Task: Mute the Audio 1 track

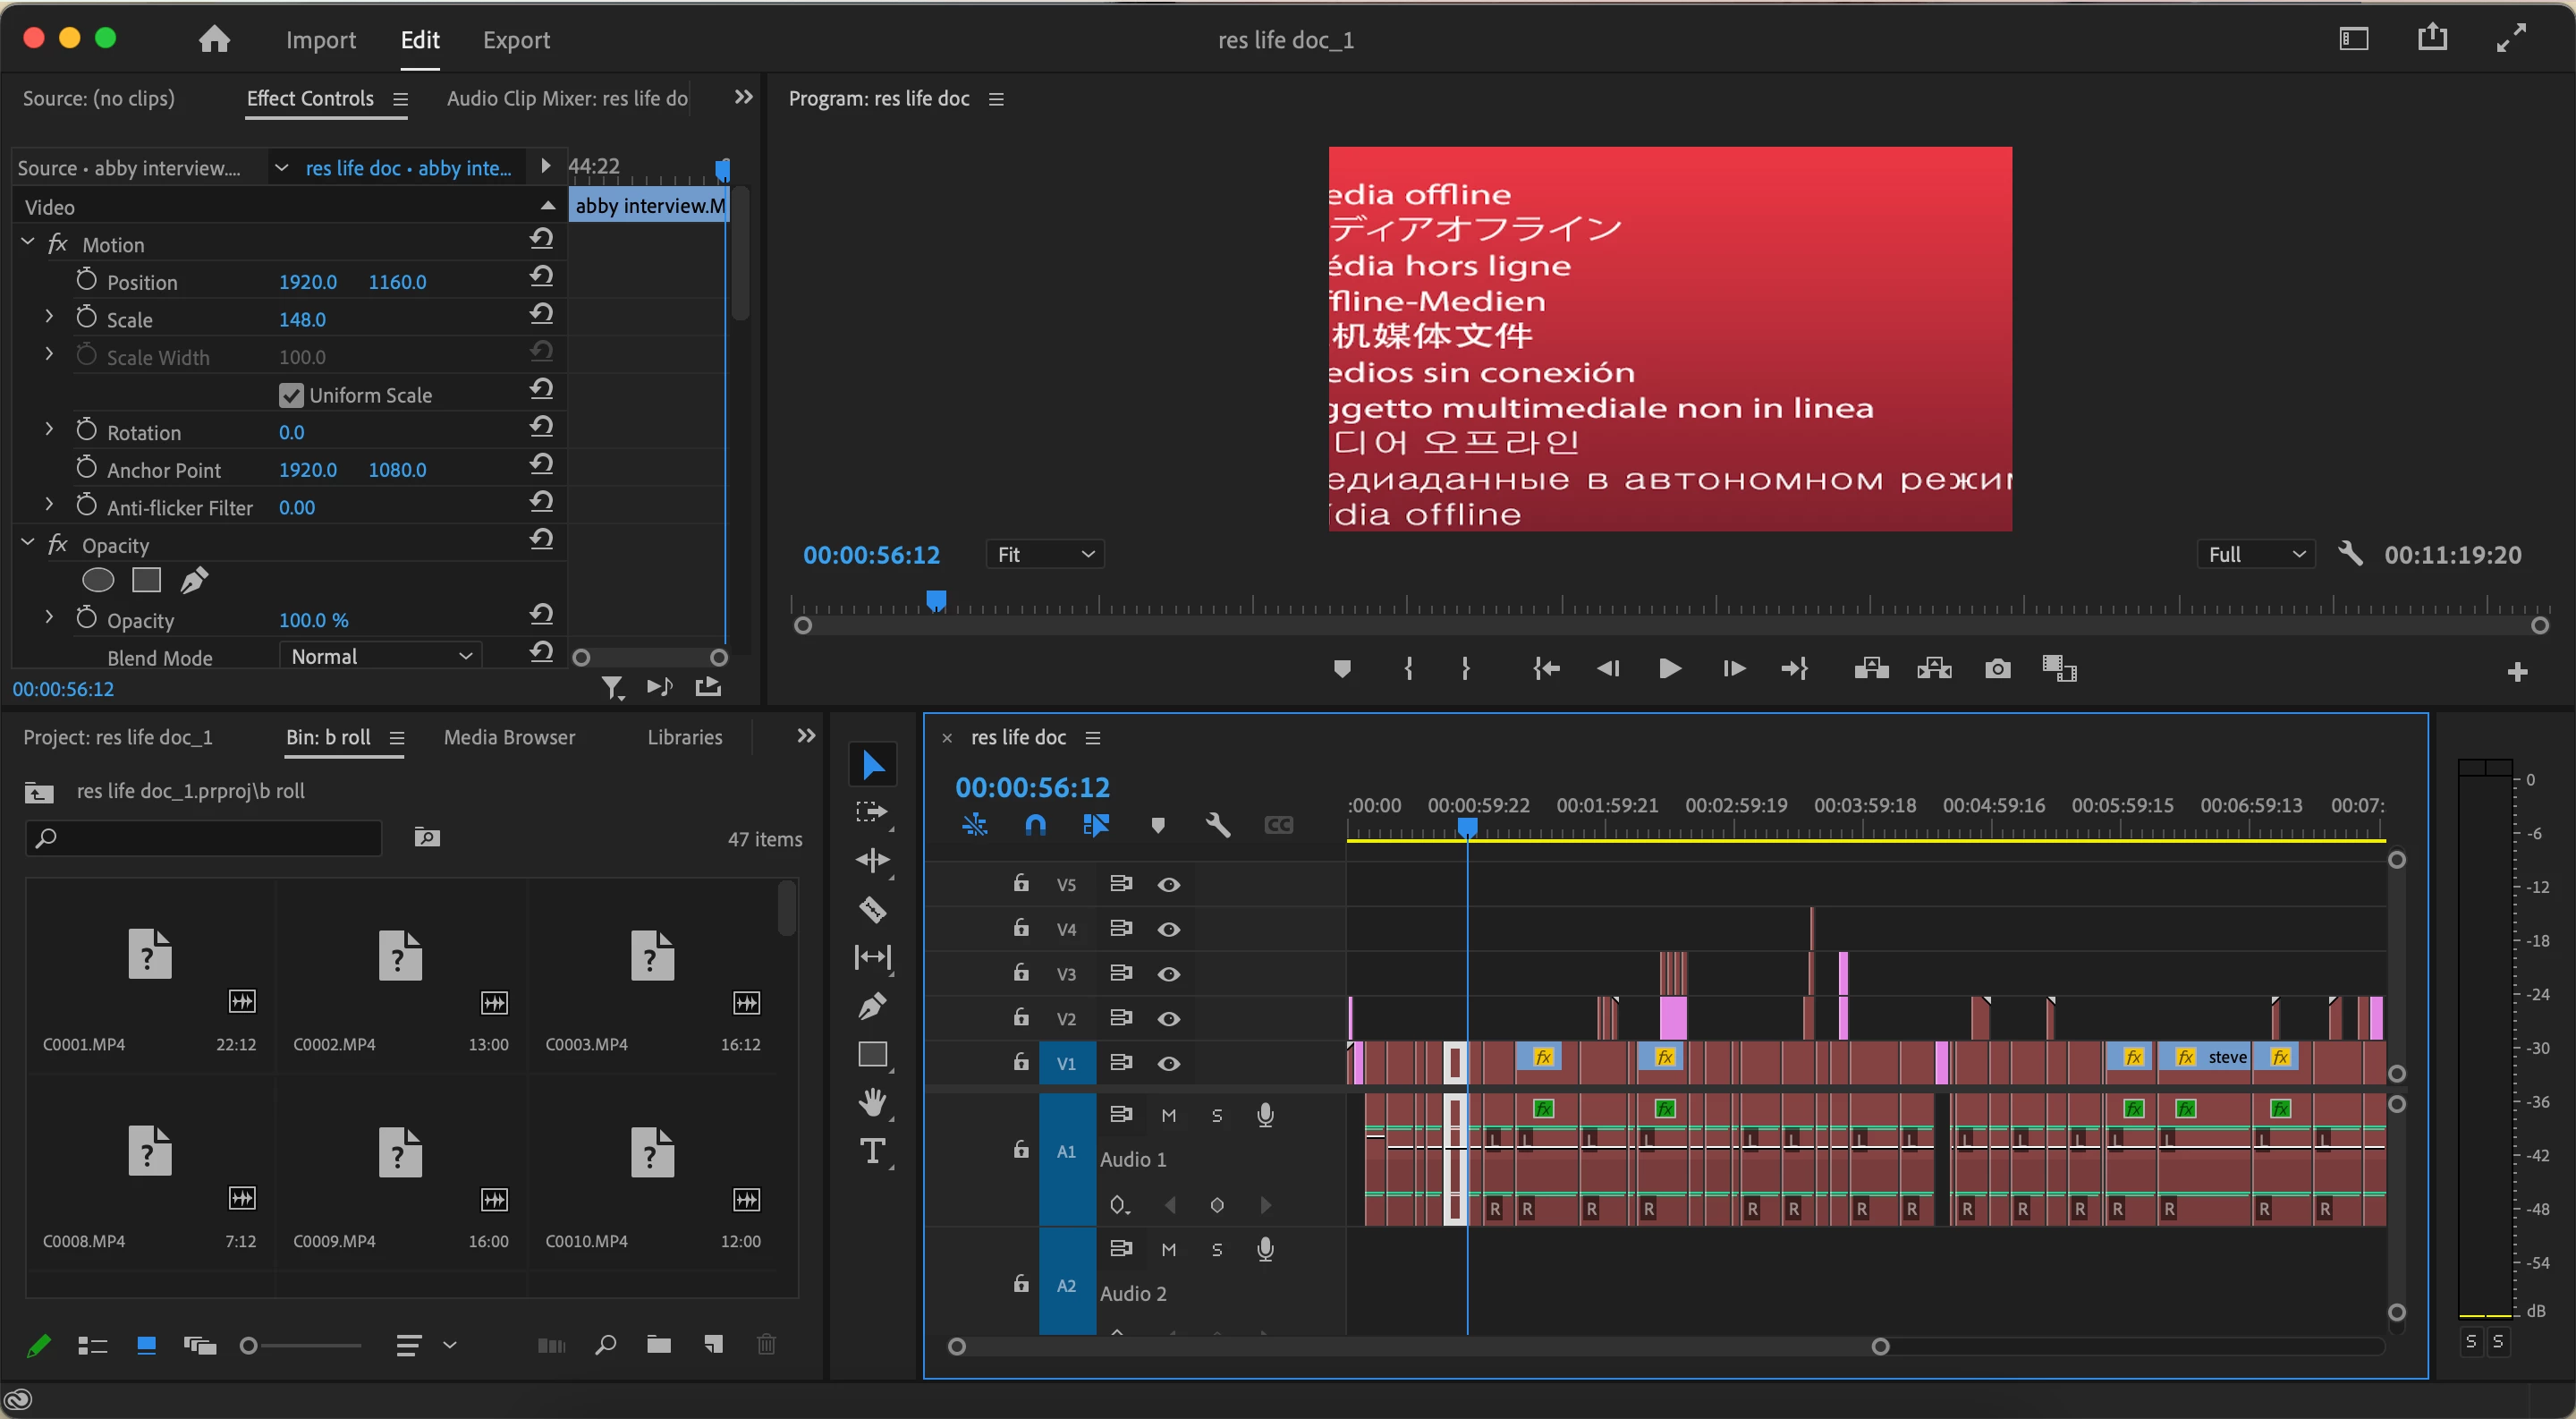Action: point(1168,1115)
